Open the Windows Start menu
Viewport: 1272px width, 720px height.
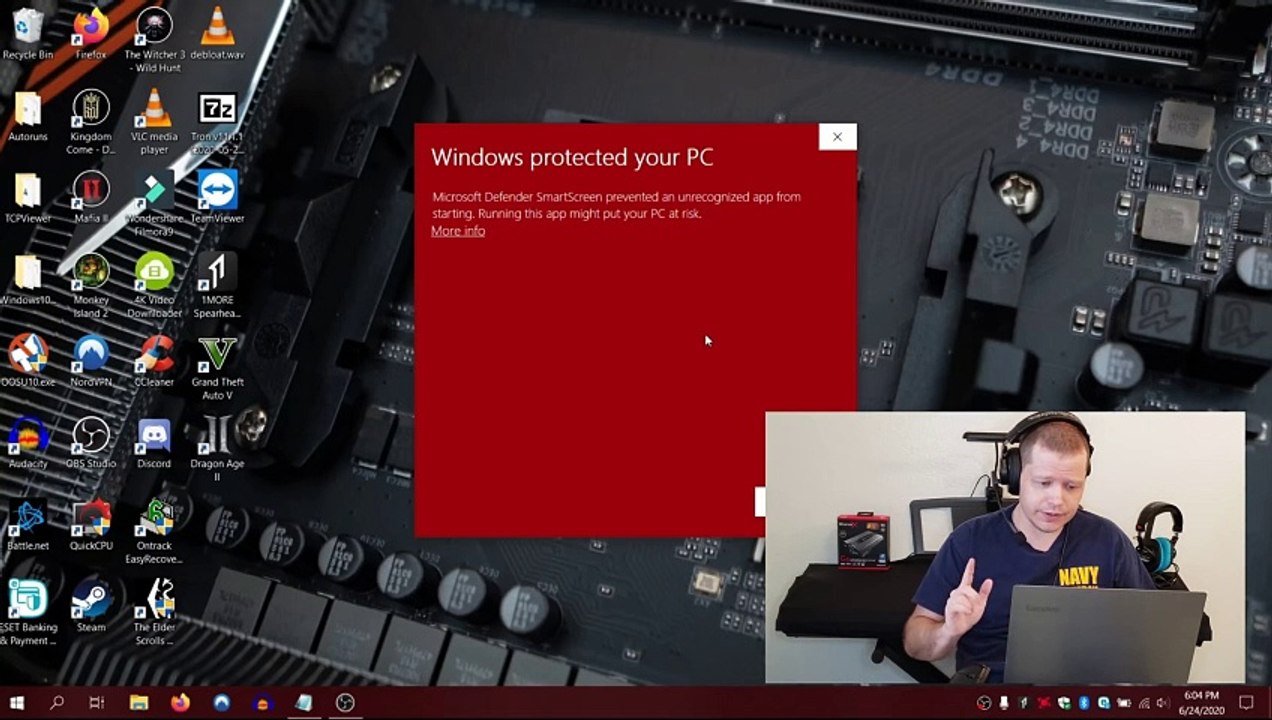click(x=17, y=702)
